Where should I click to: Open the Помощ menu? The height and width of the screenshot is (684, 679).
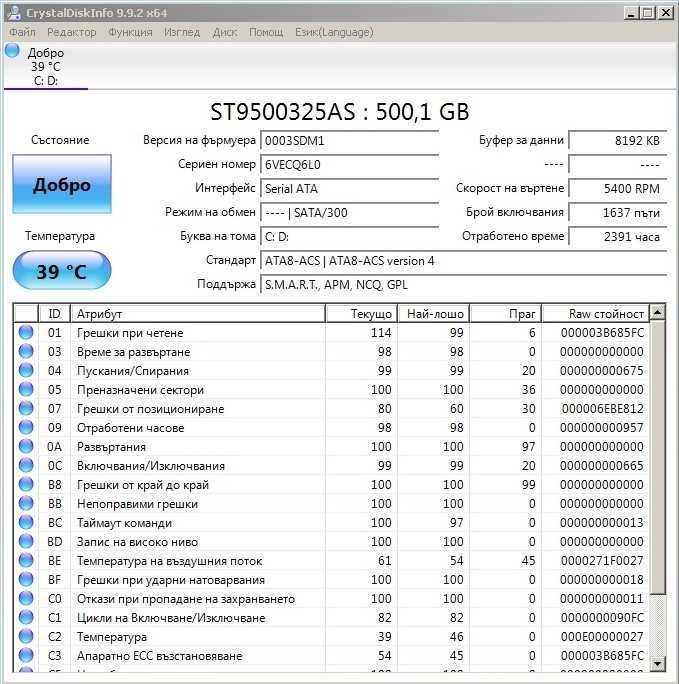coord(266,32)
